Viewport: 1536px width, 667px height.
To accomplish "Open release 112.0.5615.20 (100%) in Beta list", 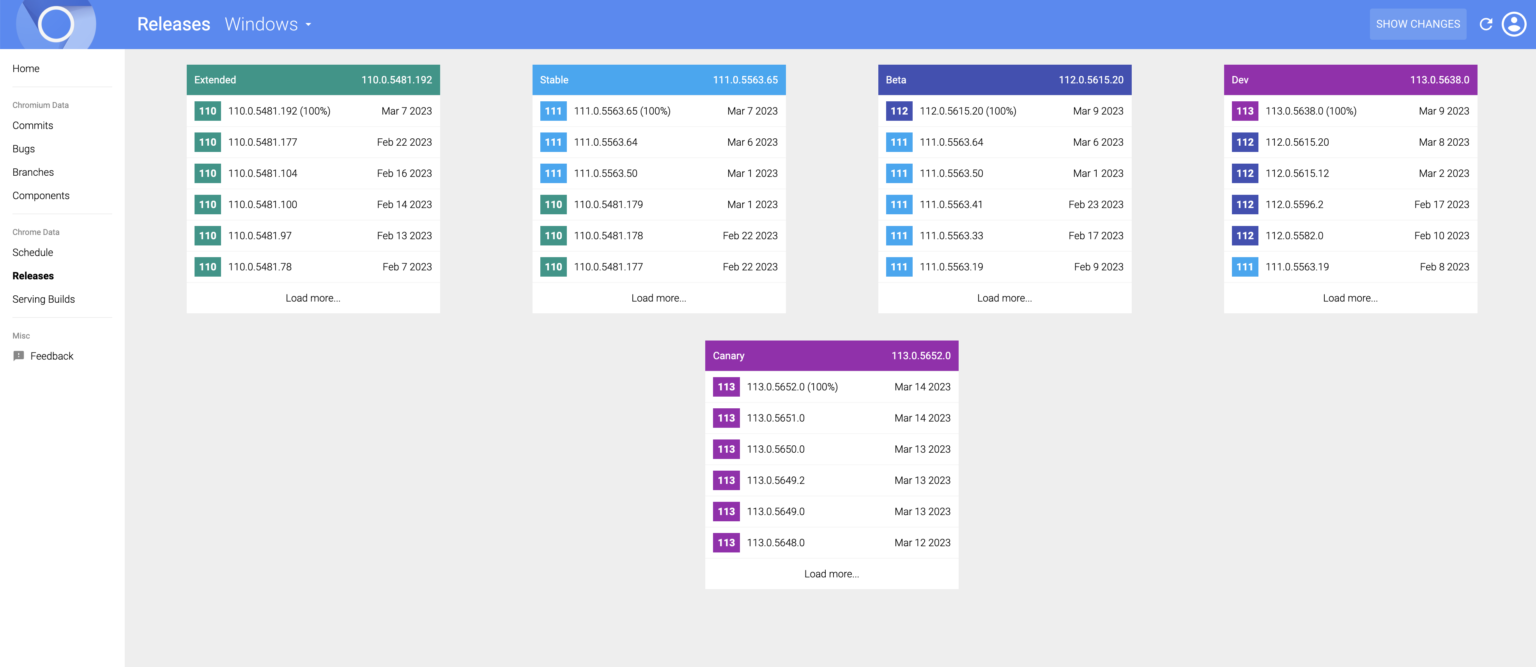I will (x=967, y=111).
